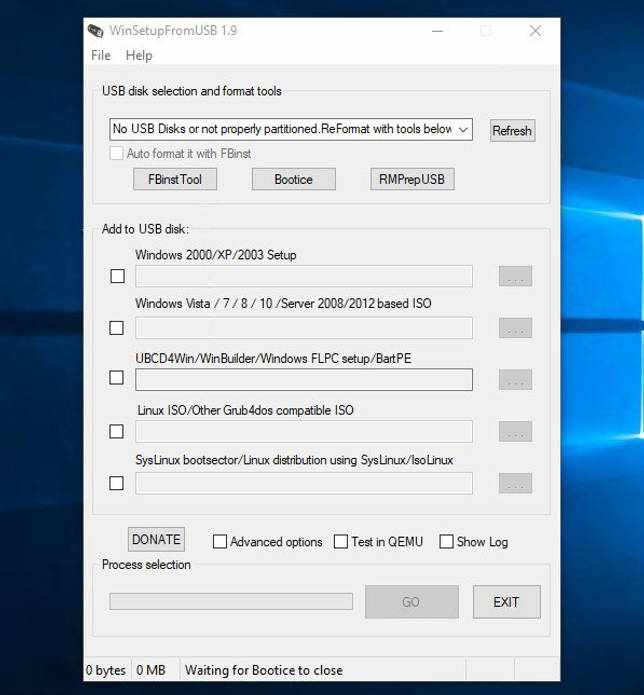The width and height of the screenshot is (644, 695).
Task: Toggle Advanced options checkbox
Action: coord(220,542)
